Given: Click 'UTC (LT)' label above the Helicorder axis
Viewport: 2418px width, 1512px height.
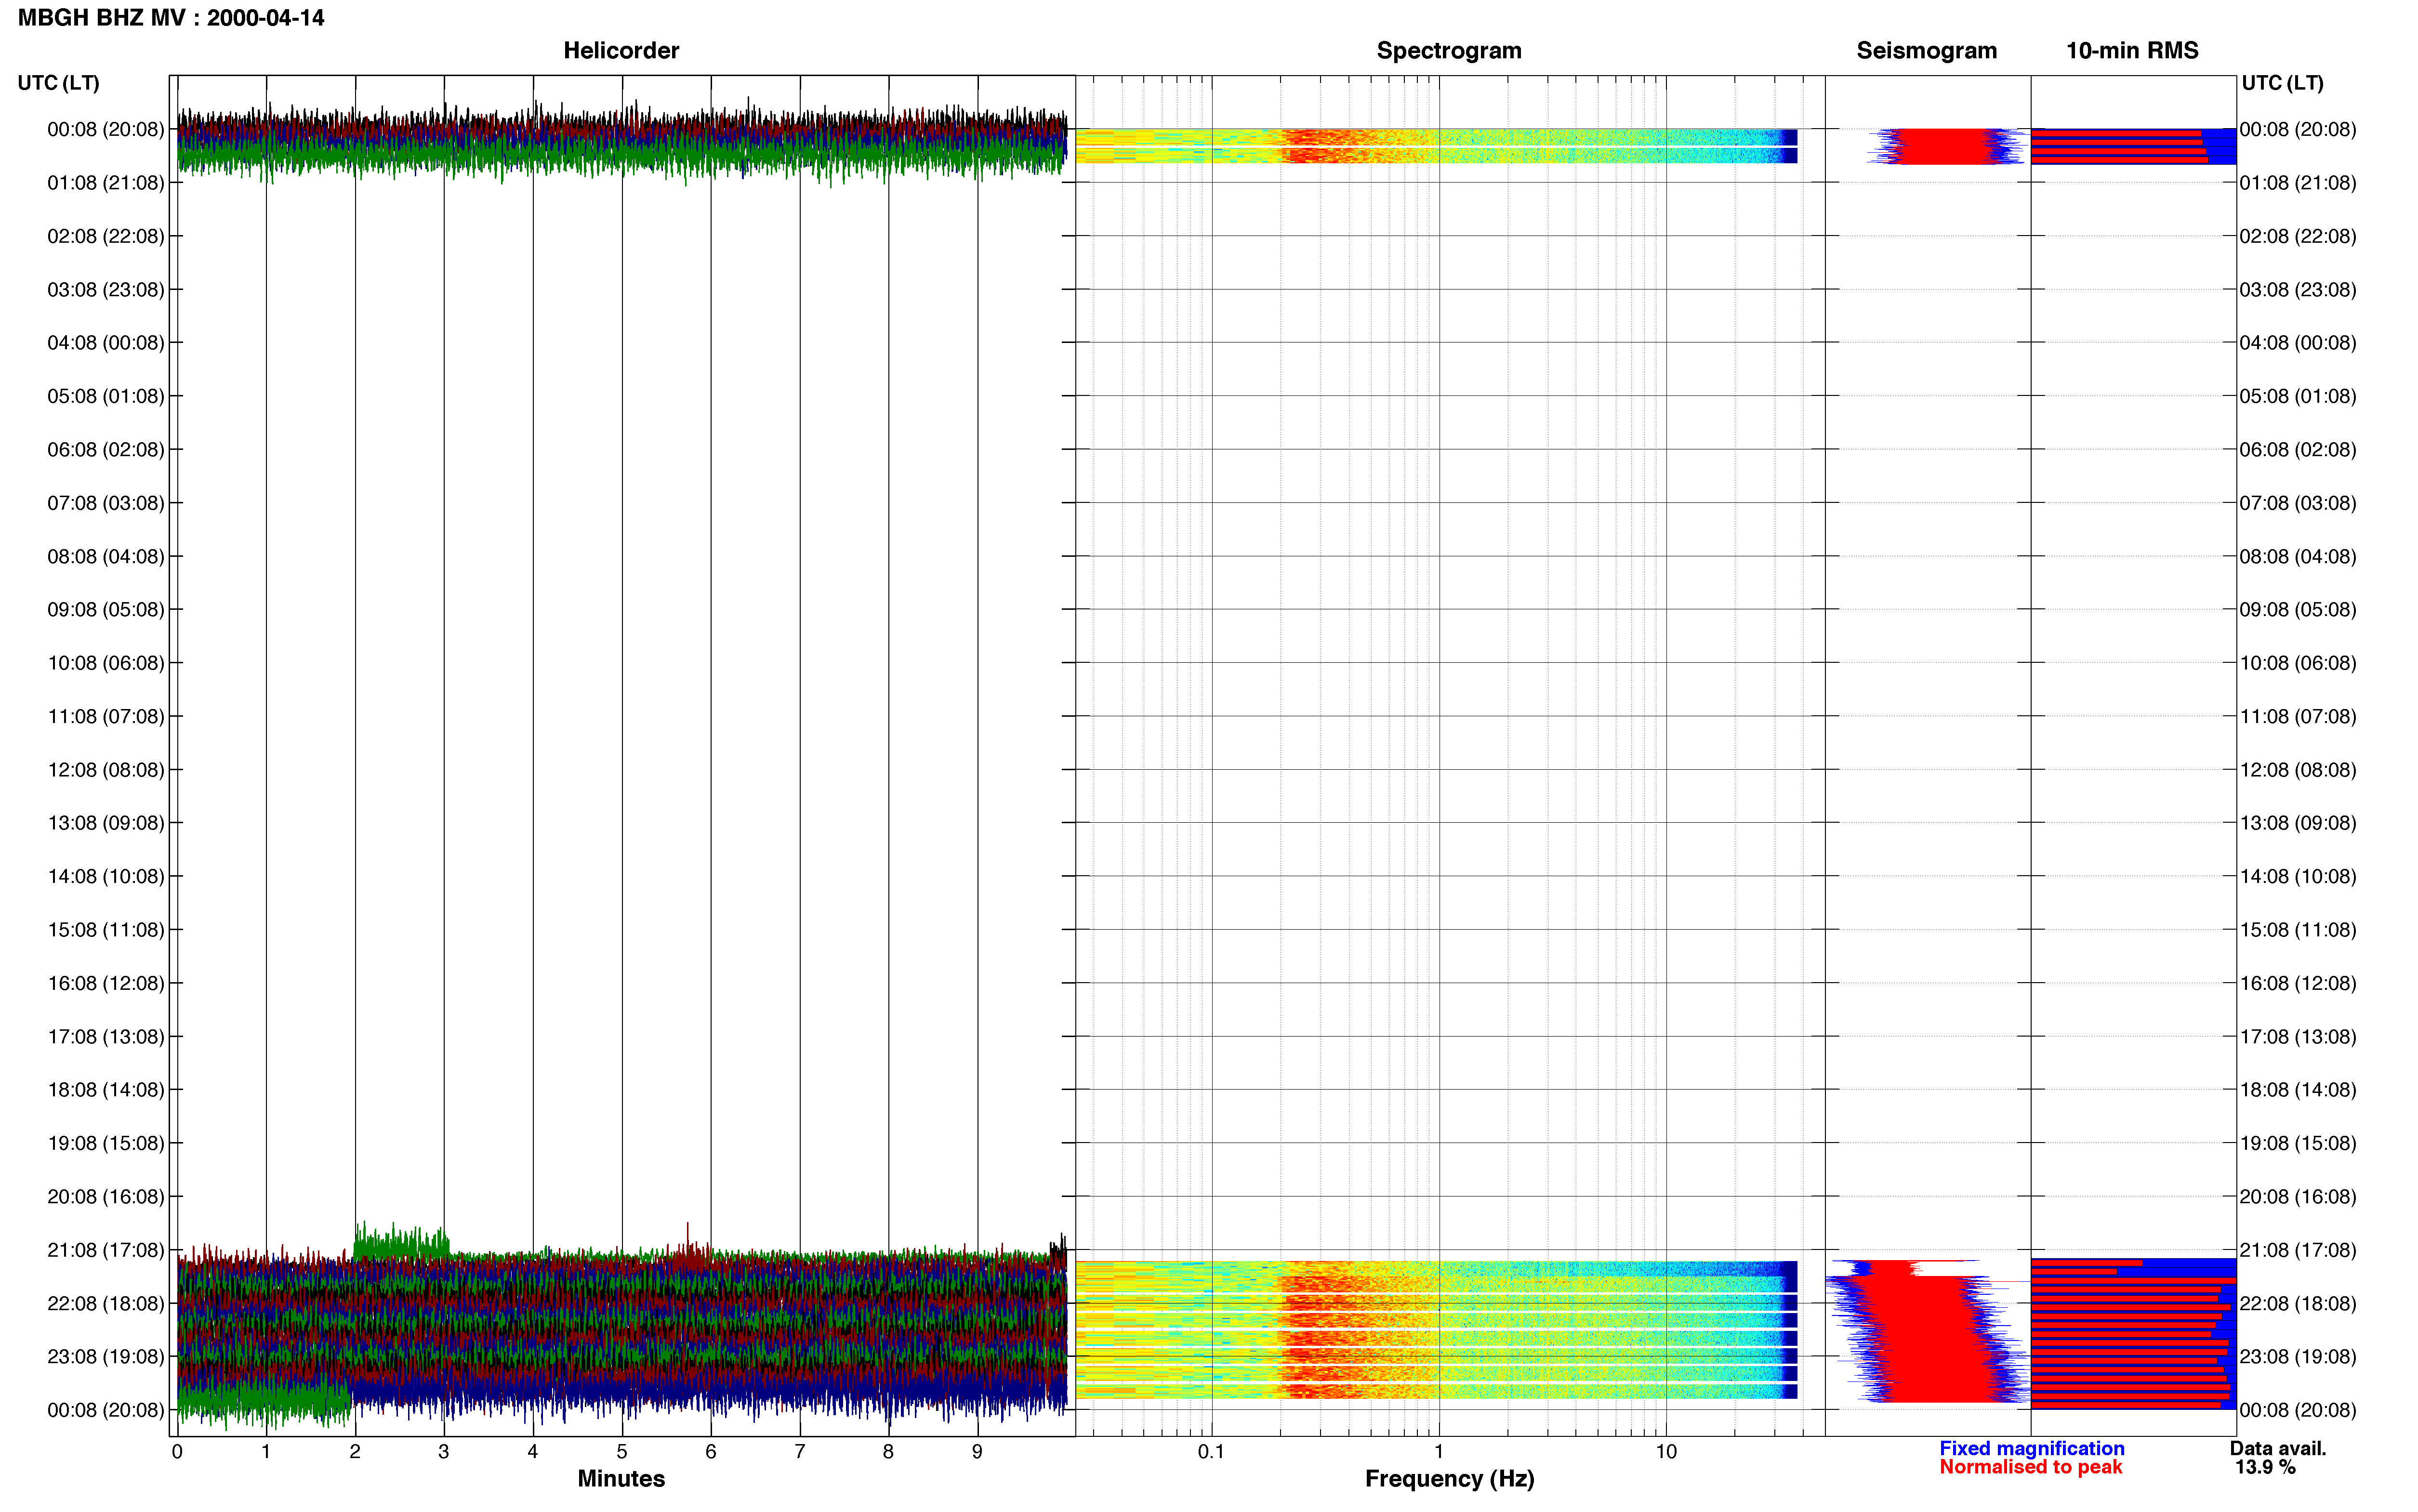Looking at the screenshot, I should coord(59,83).
